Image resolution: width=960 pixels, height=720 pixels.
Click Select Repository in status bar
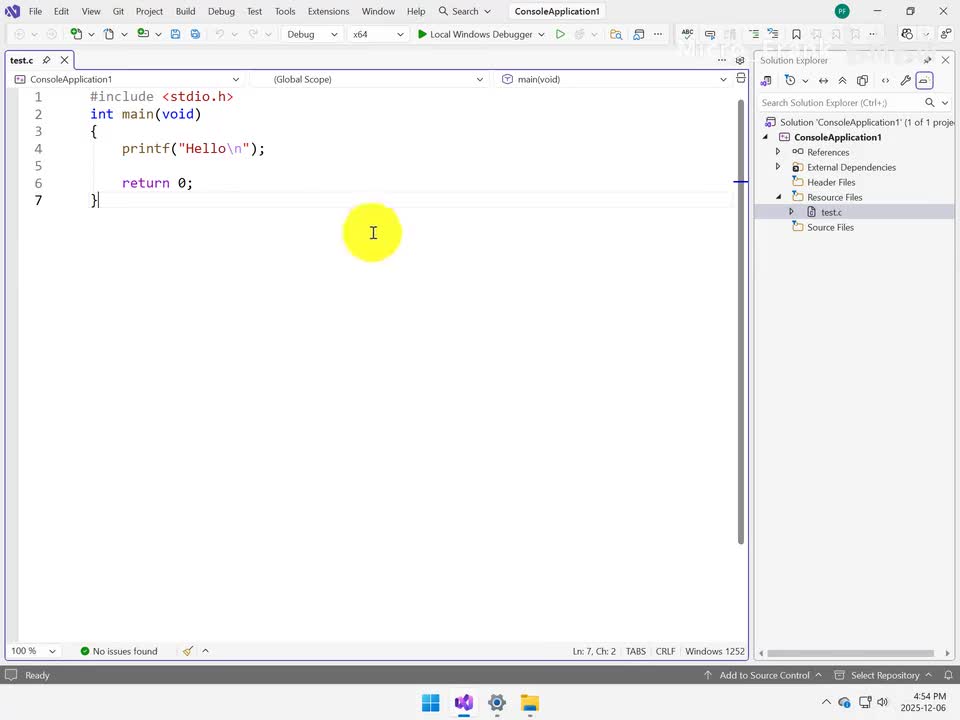[884, 675]
